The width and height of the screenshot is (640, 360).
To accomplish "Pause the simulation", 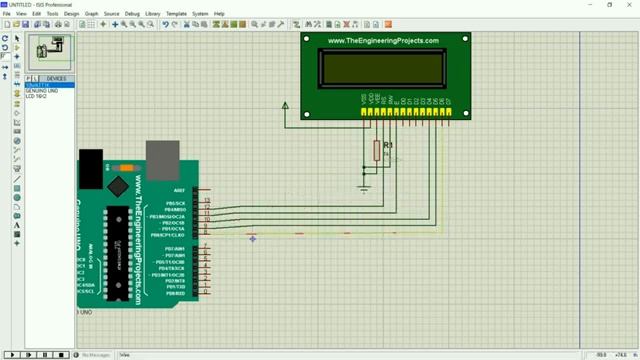I will pyautogui.click(x=45, y=355).
